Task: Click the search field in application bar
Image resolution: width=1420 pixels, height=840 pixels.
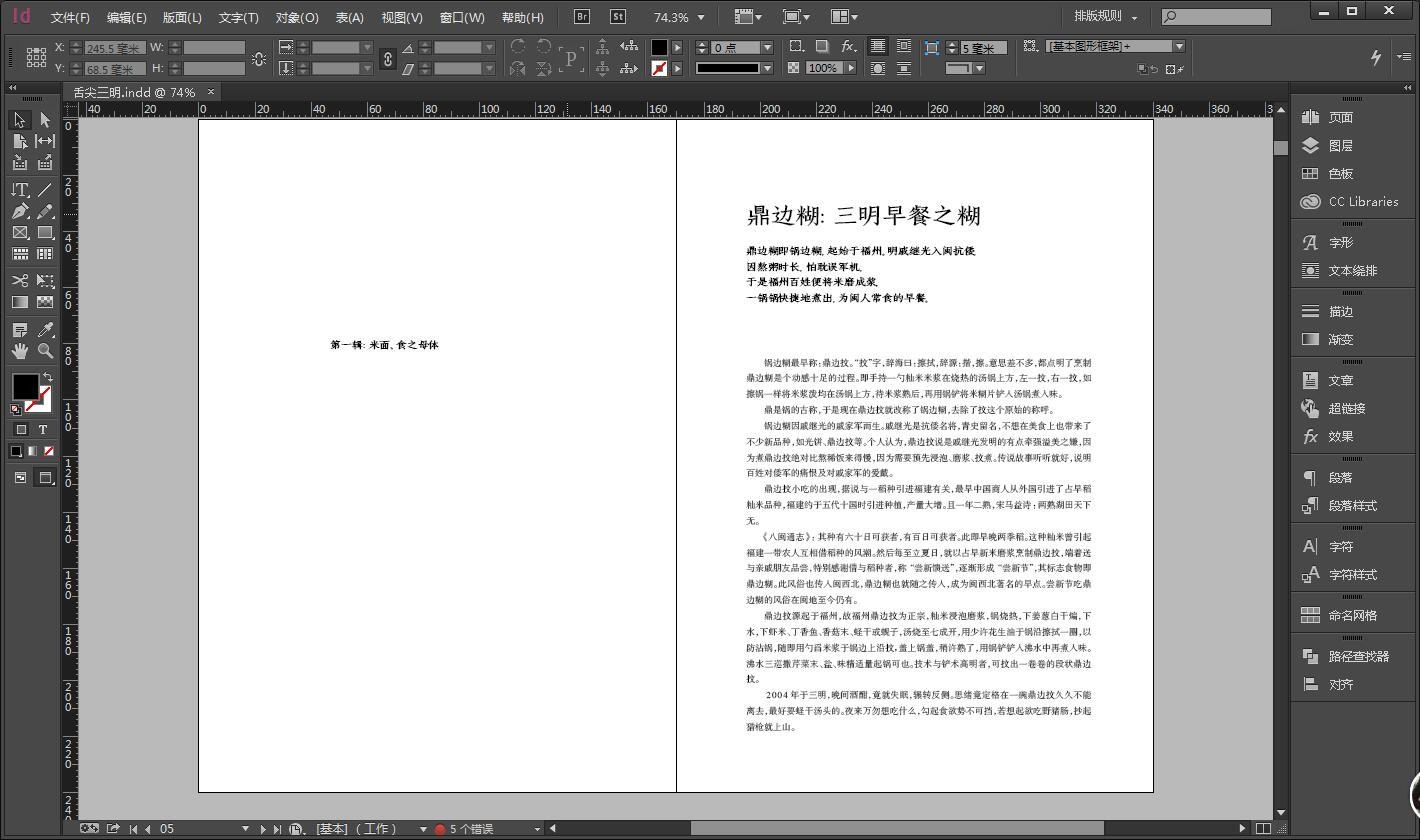Action: [1217, 17]
